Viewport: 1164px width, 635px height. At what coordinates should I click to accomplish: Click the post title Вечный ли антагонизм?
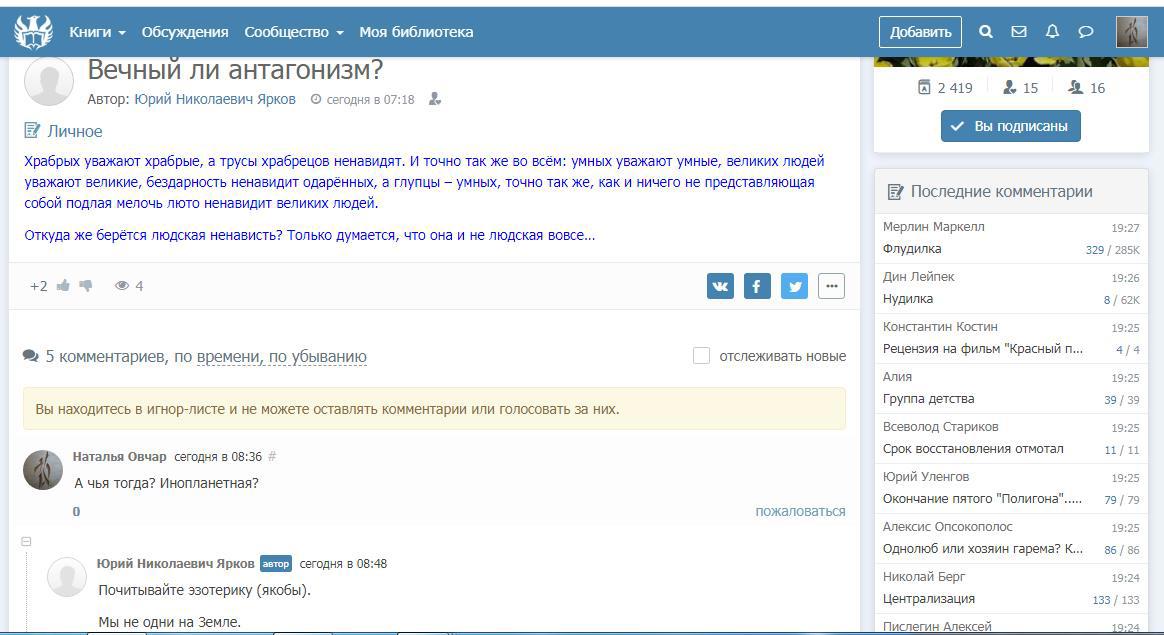point(235,70)
